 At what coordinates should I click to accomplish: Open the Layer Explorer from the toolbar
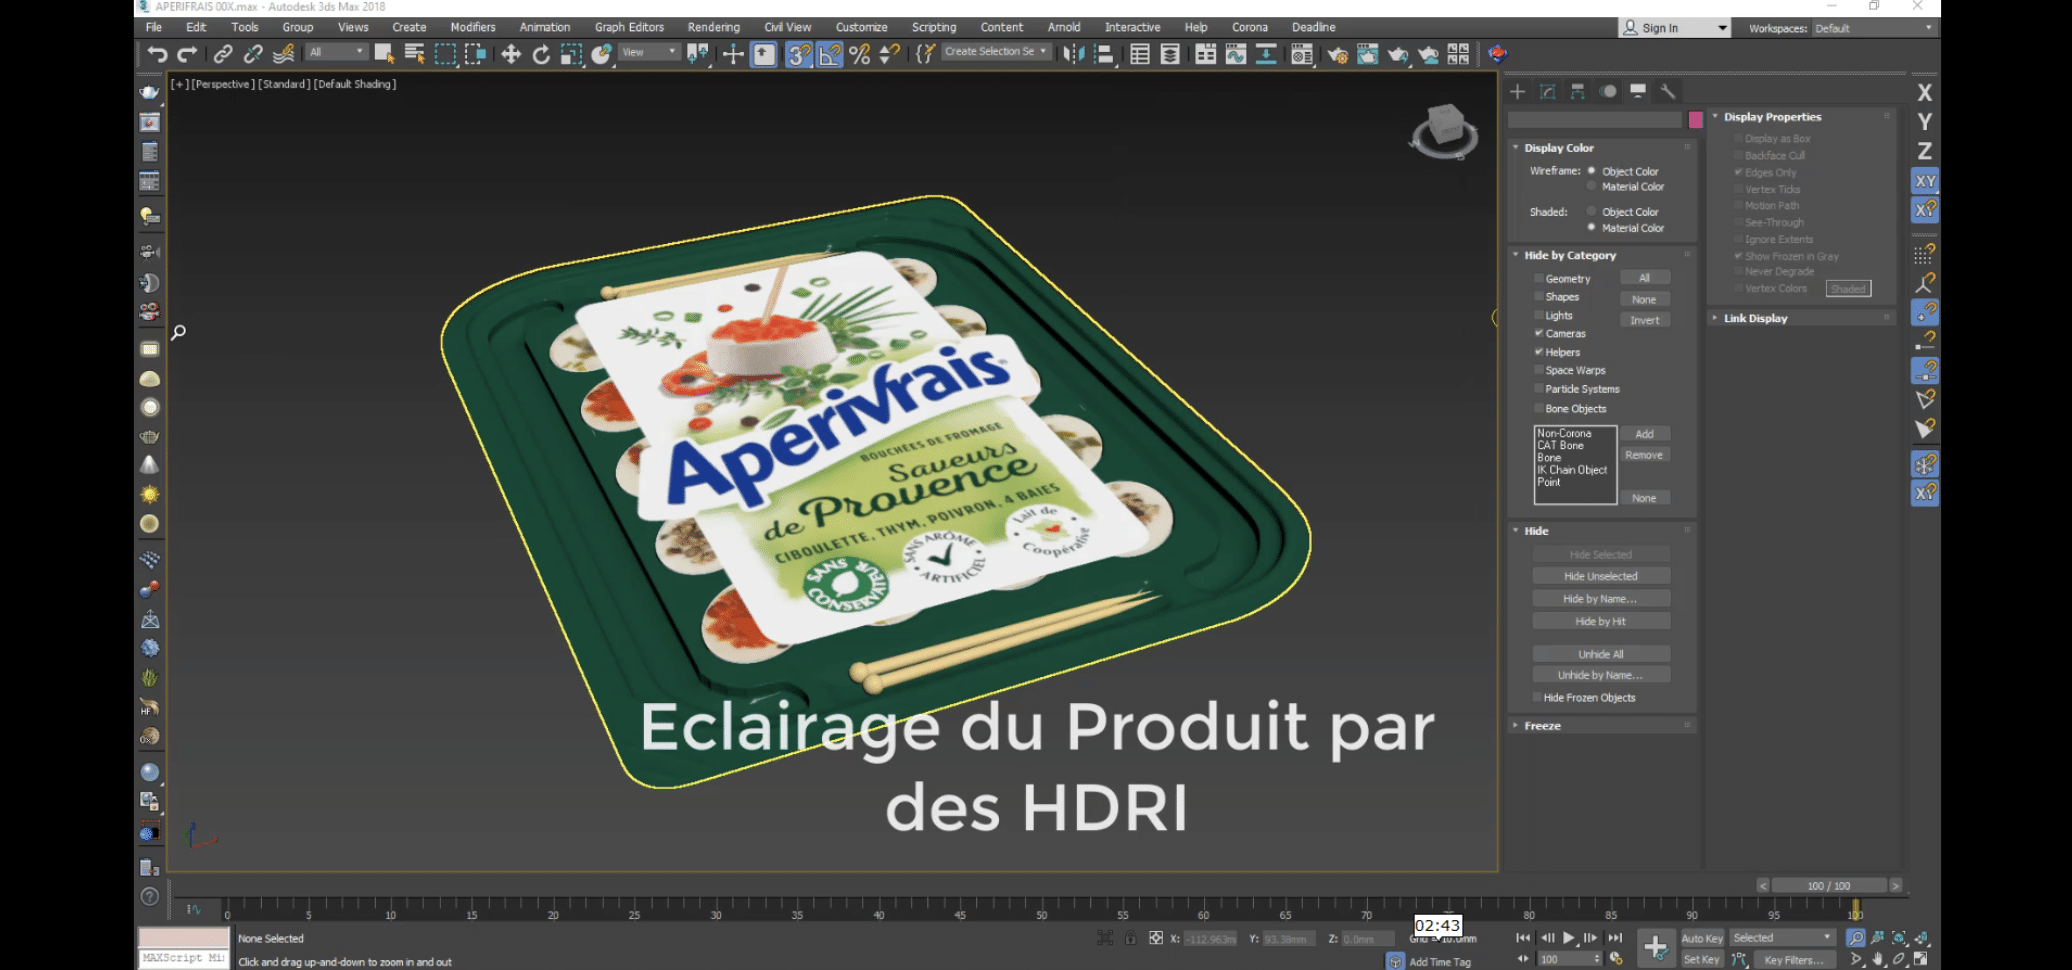click(x=1170, y=54)
